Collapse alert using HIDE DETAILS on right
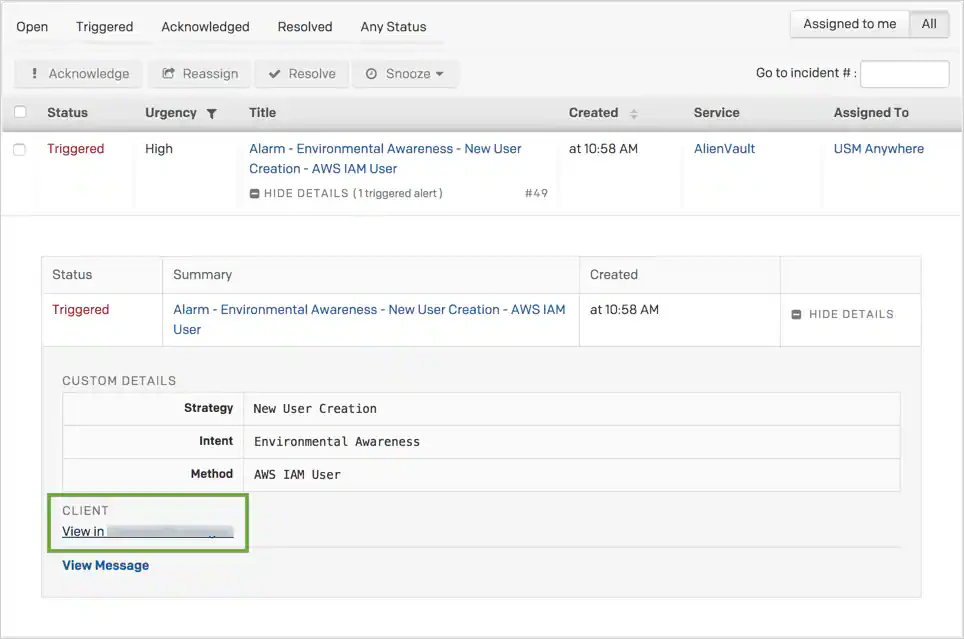This screenshot has height=639, width=964. (x=842, y=314)
